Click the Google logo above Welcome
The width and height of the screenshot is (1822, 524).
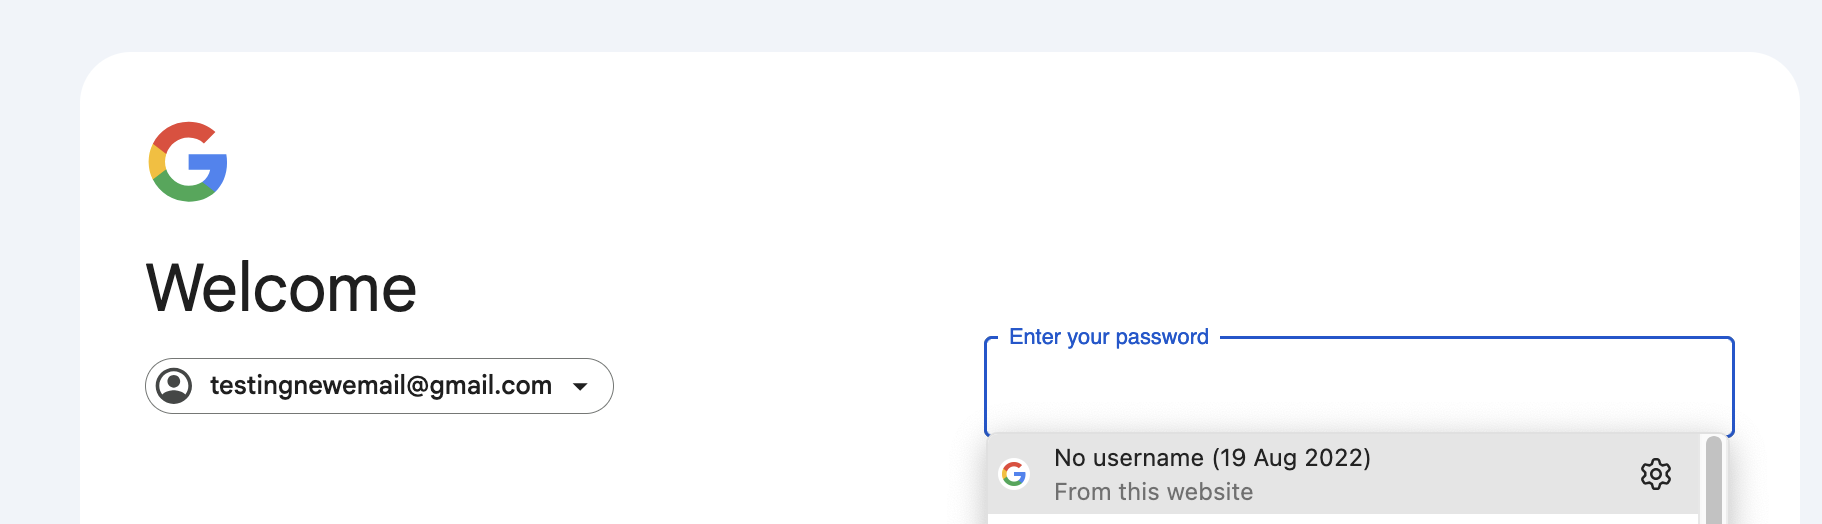tap(188, 162)
